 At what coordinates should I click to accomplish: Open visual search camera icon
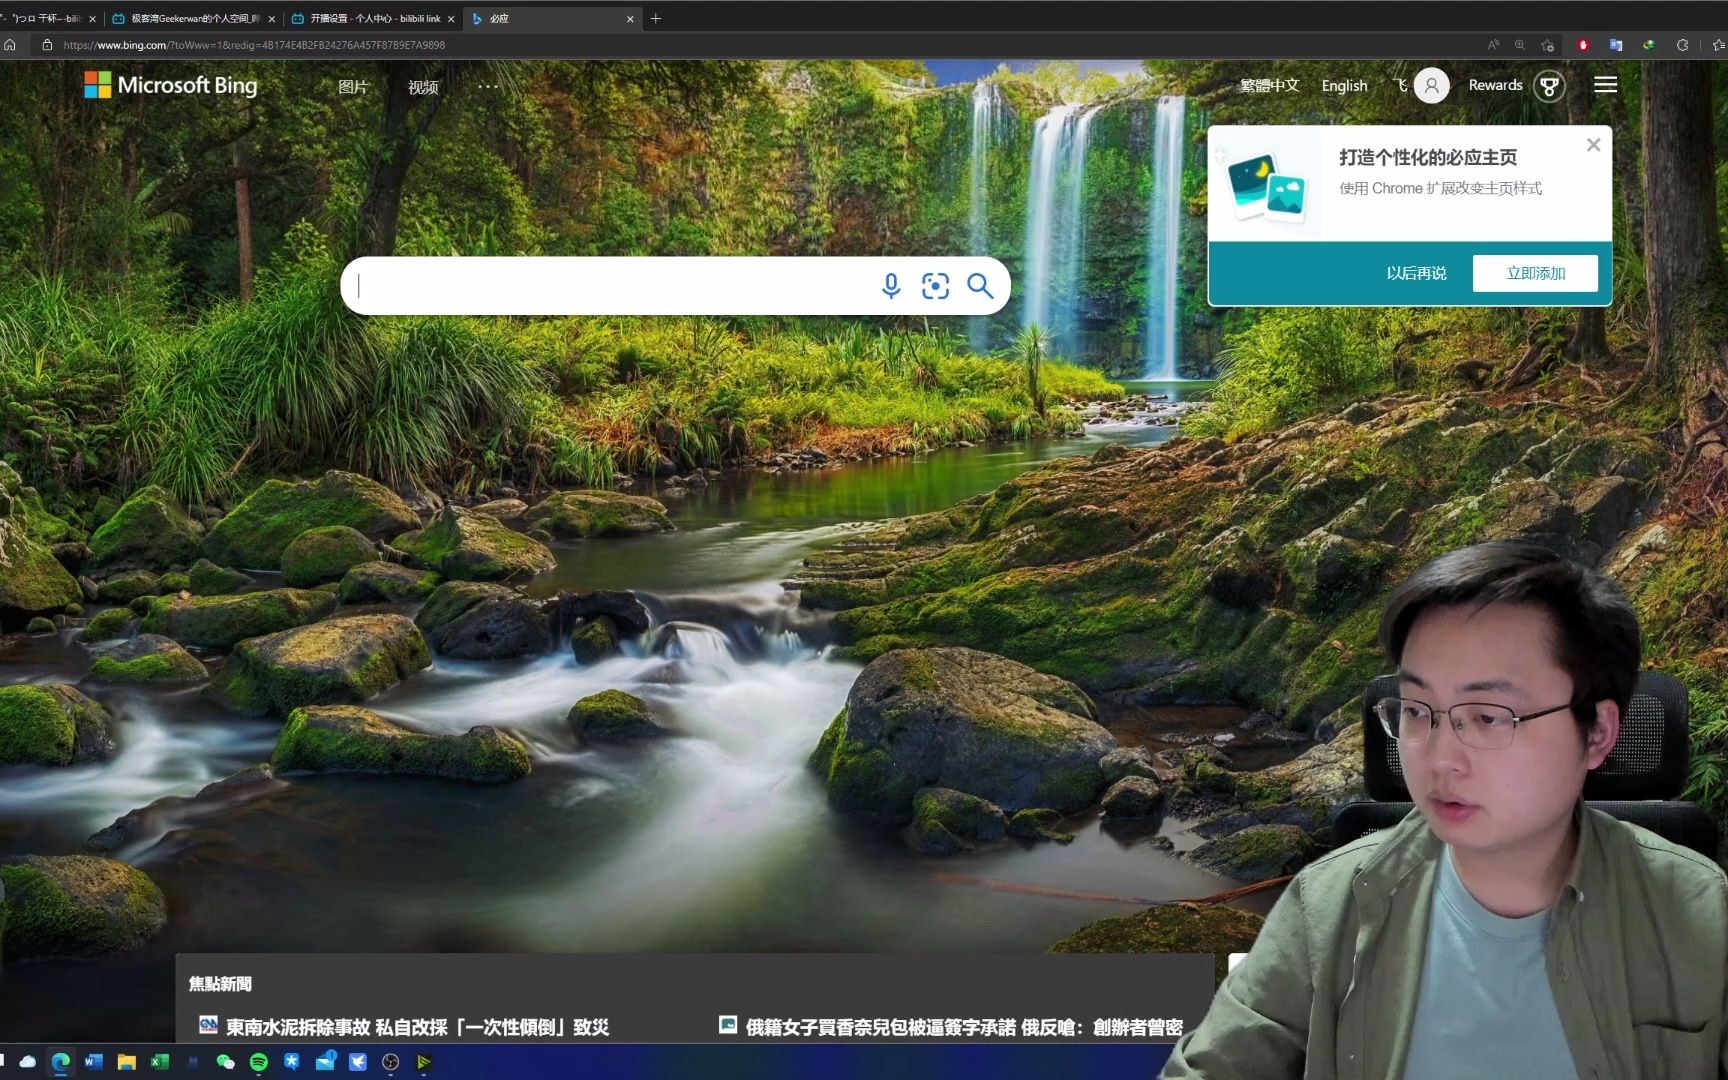click(x=935, y=286)
